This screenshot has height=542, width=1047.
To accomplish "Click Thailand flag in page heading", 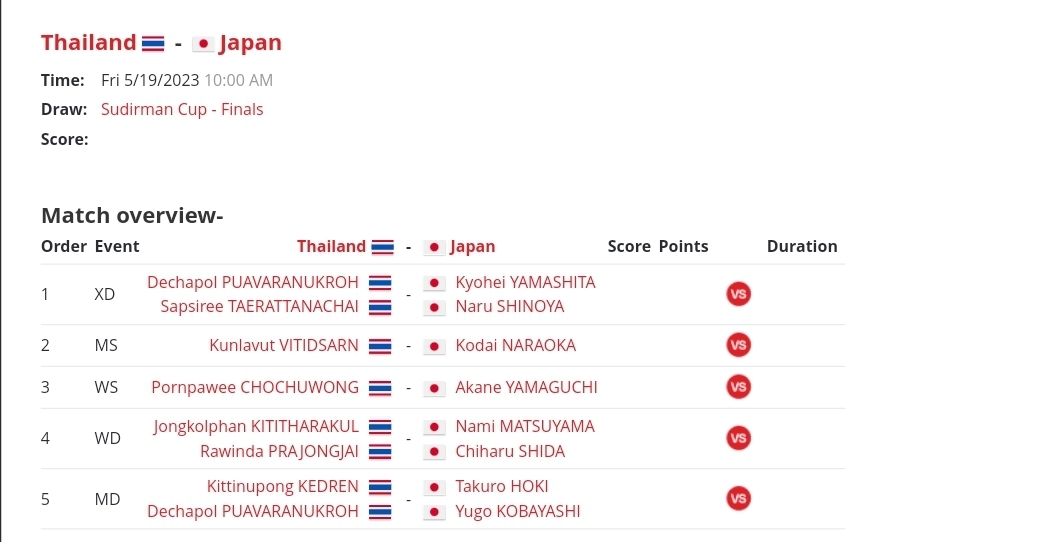I will [153, 44].
